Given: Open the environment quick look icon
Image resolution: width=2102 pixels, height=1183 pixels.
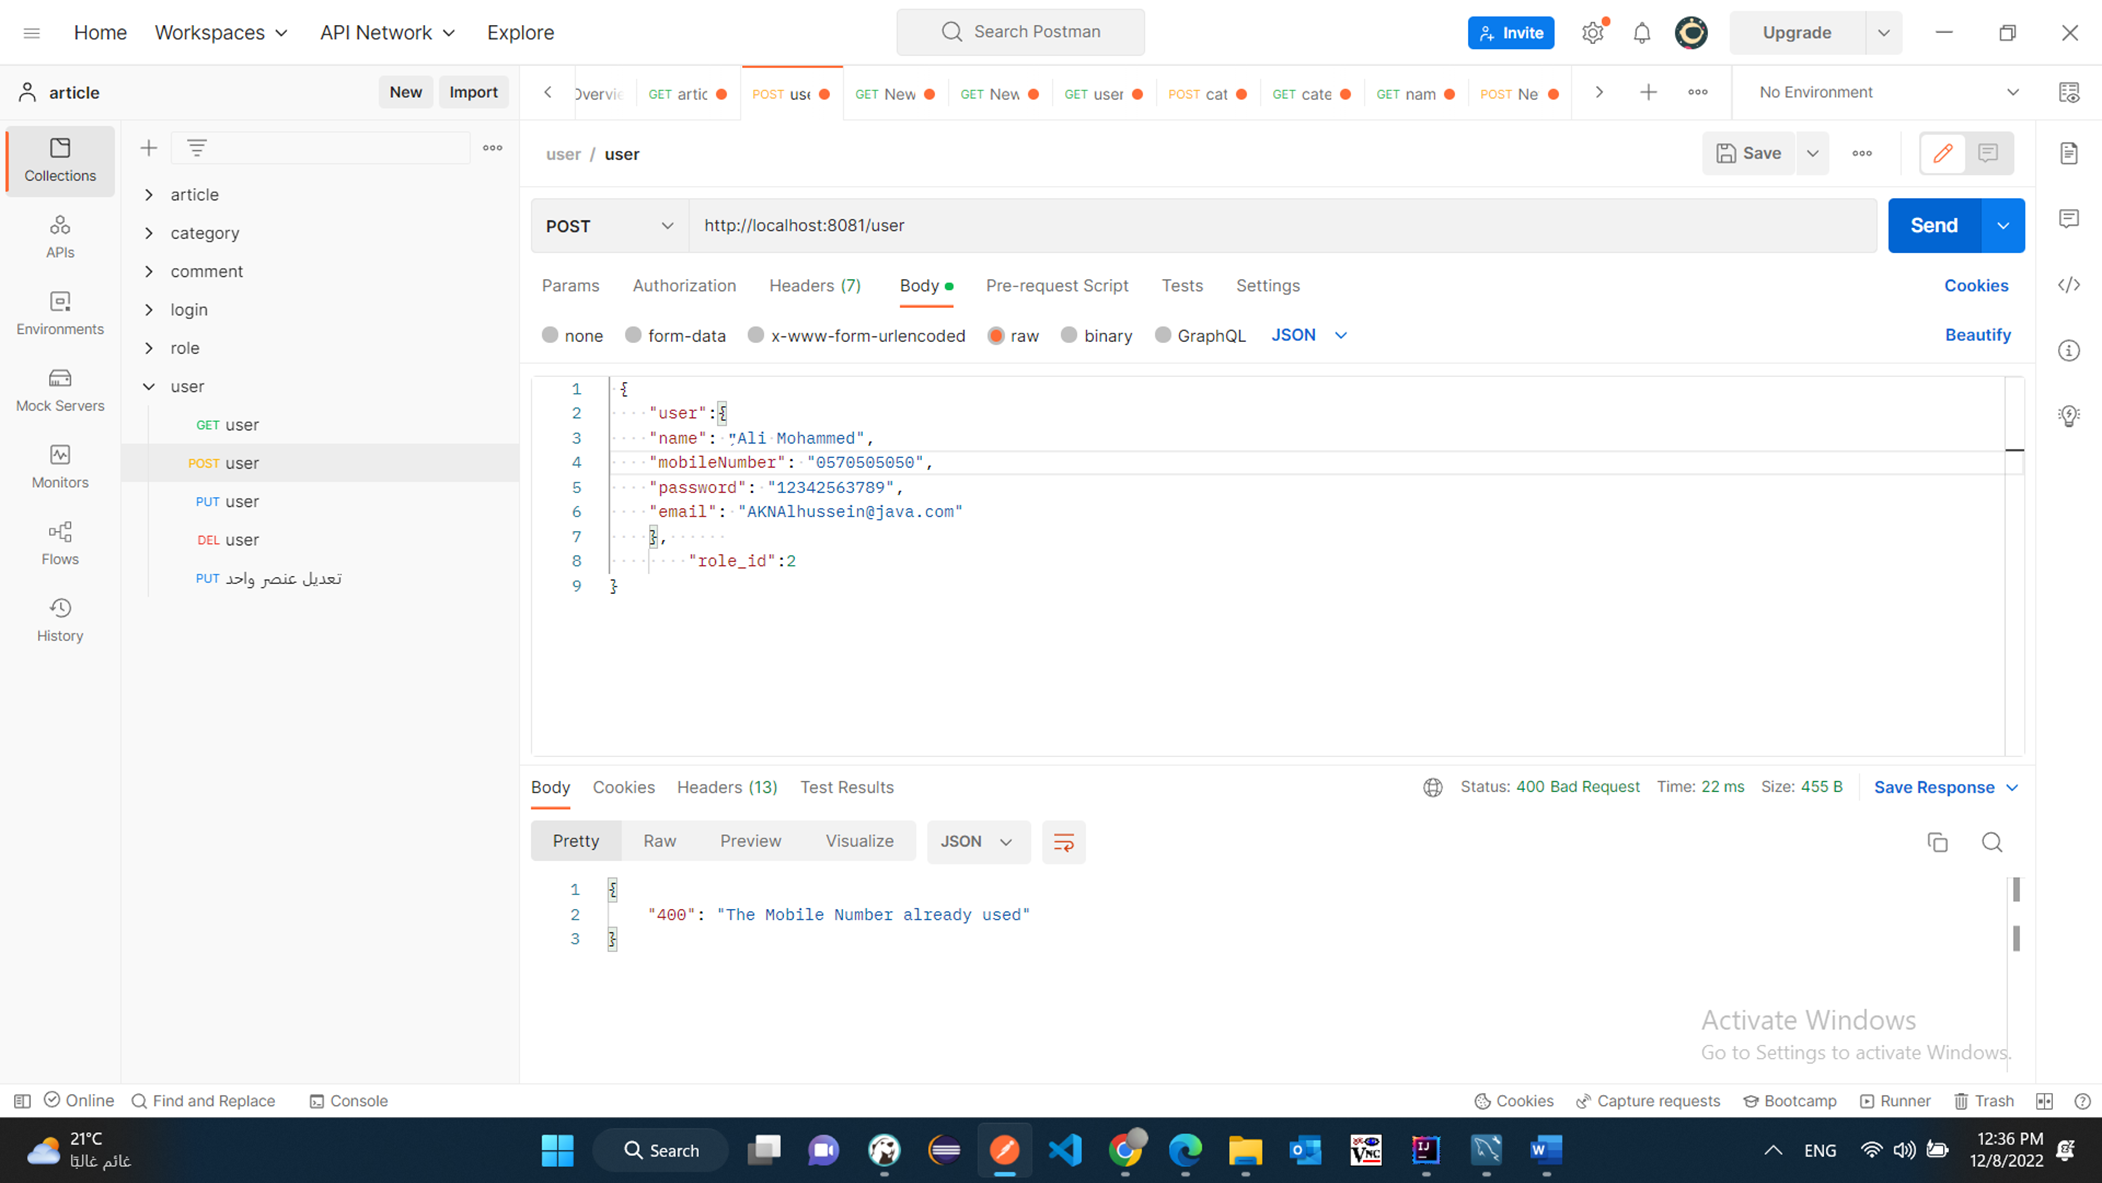Looking at the screenshot, I should click(x=2069, y=92).
